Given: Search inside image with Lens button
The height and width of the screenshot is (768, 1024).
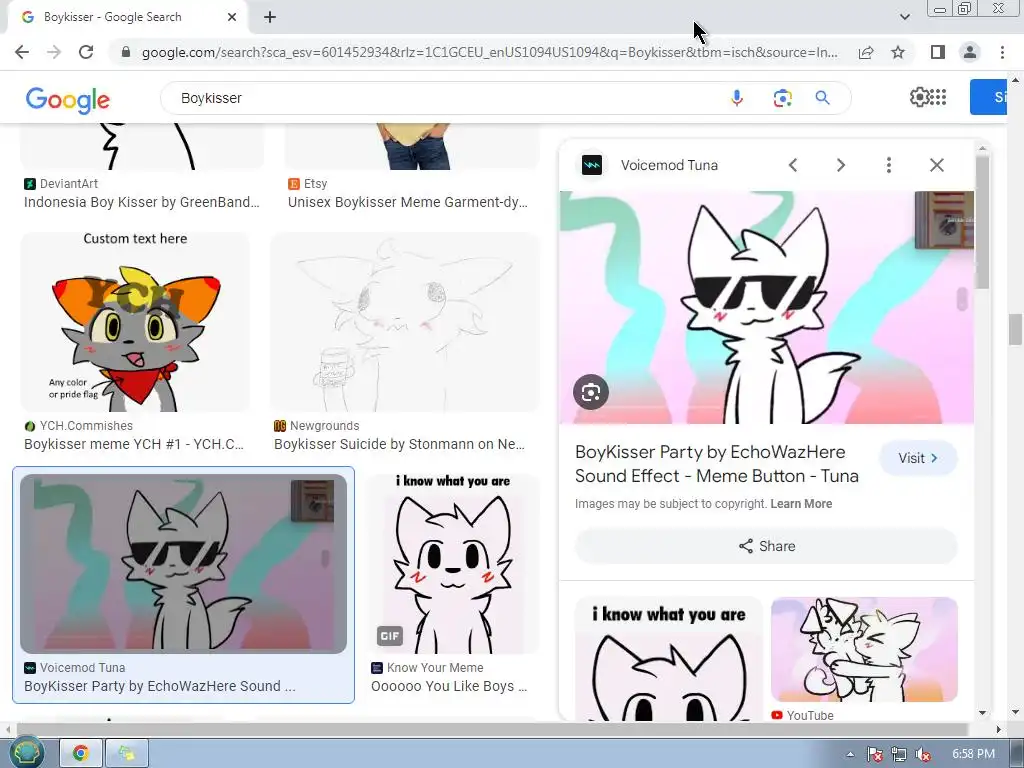Looking at the screenshot, I should click(x=591, y=392).
